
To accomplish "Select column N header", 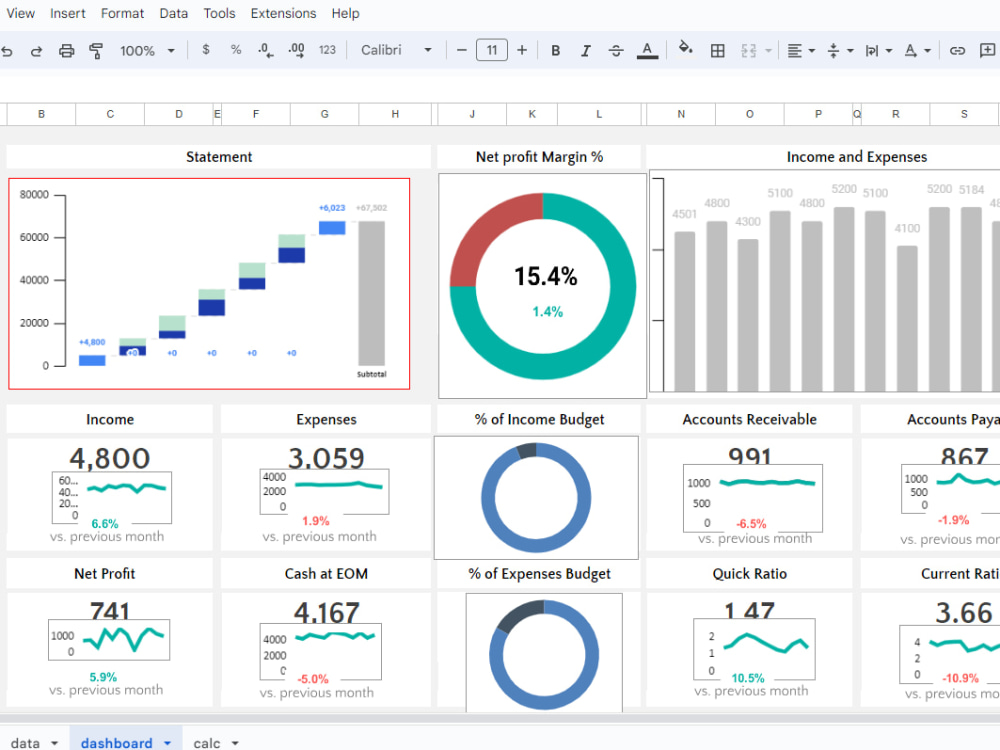I will tap(681, 114).
